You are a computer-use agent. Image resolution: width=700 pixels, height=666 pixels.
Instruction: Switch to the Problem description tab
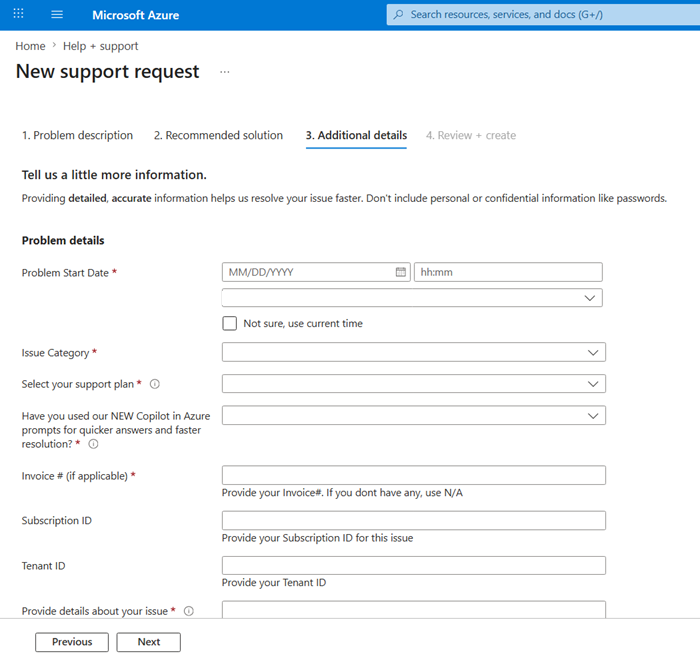[77, 135]
